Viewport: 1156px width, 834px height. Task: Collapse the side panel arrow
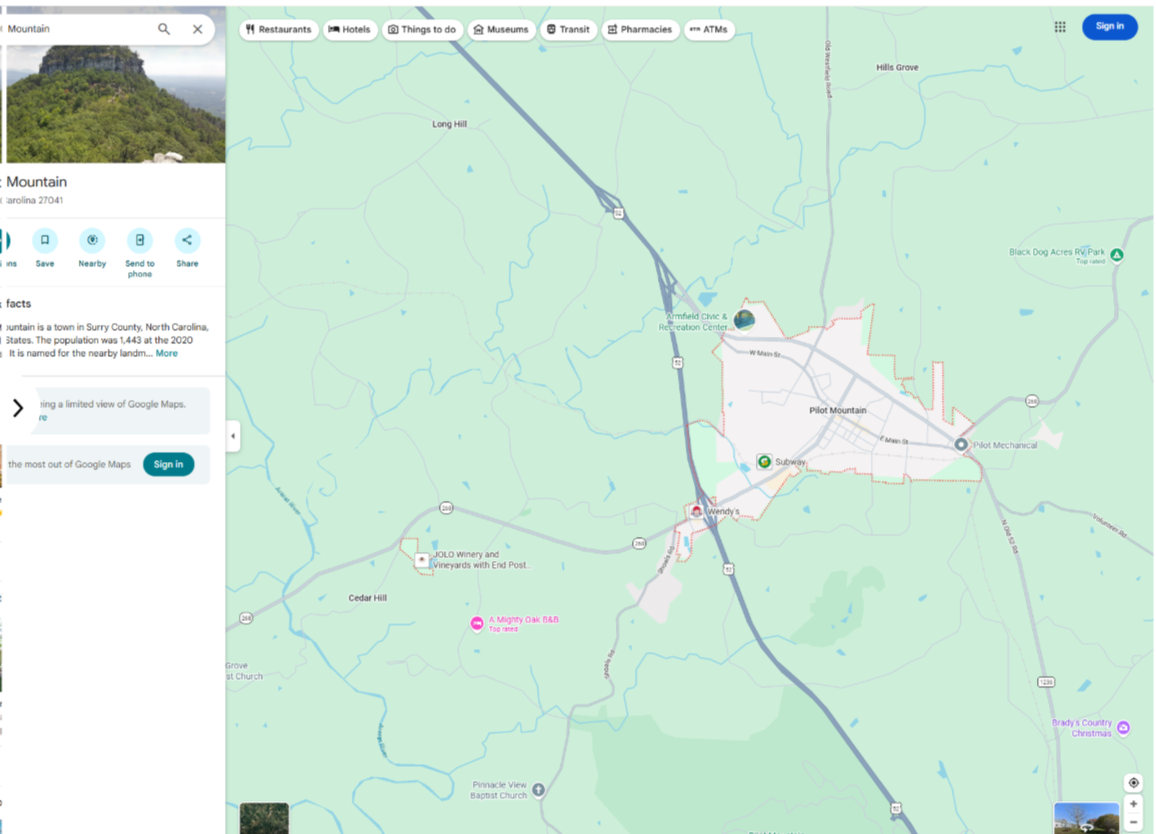(x=233, y=436)
